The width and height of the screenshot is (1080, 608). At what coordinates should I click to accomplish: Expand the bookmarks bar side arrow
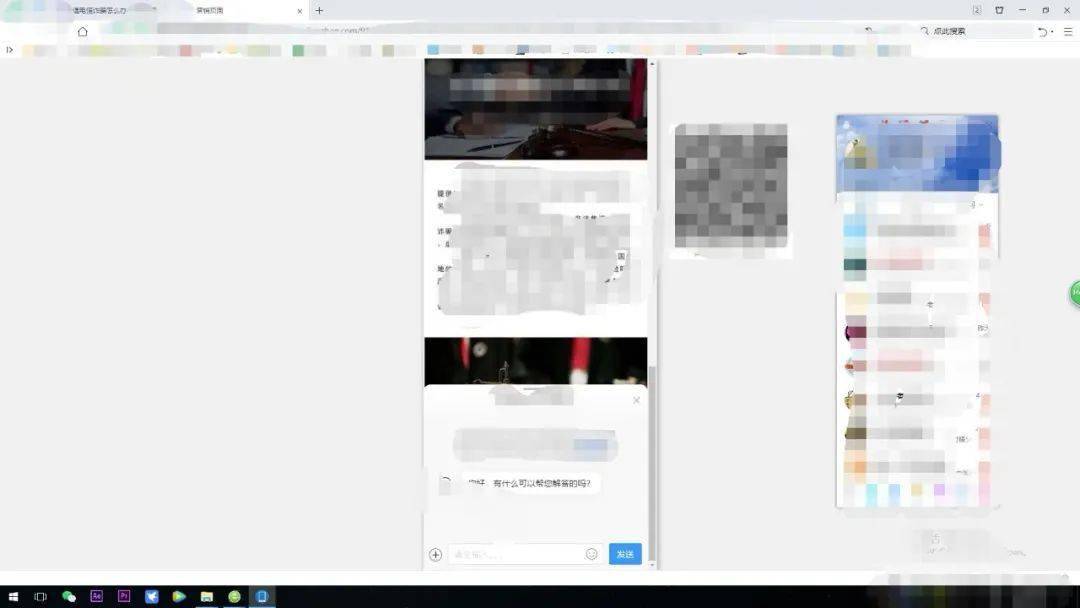coord(10,50)
